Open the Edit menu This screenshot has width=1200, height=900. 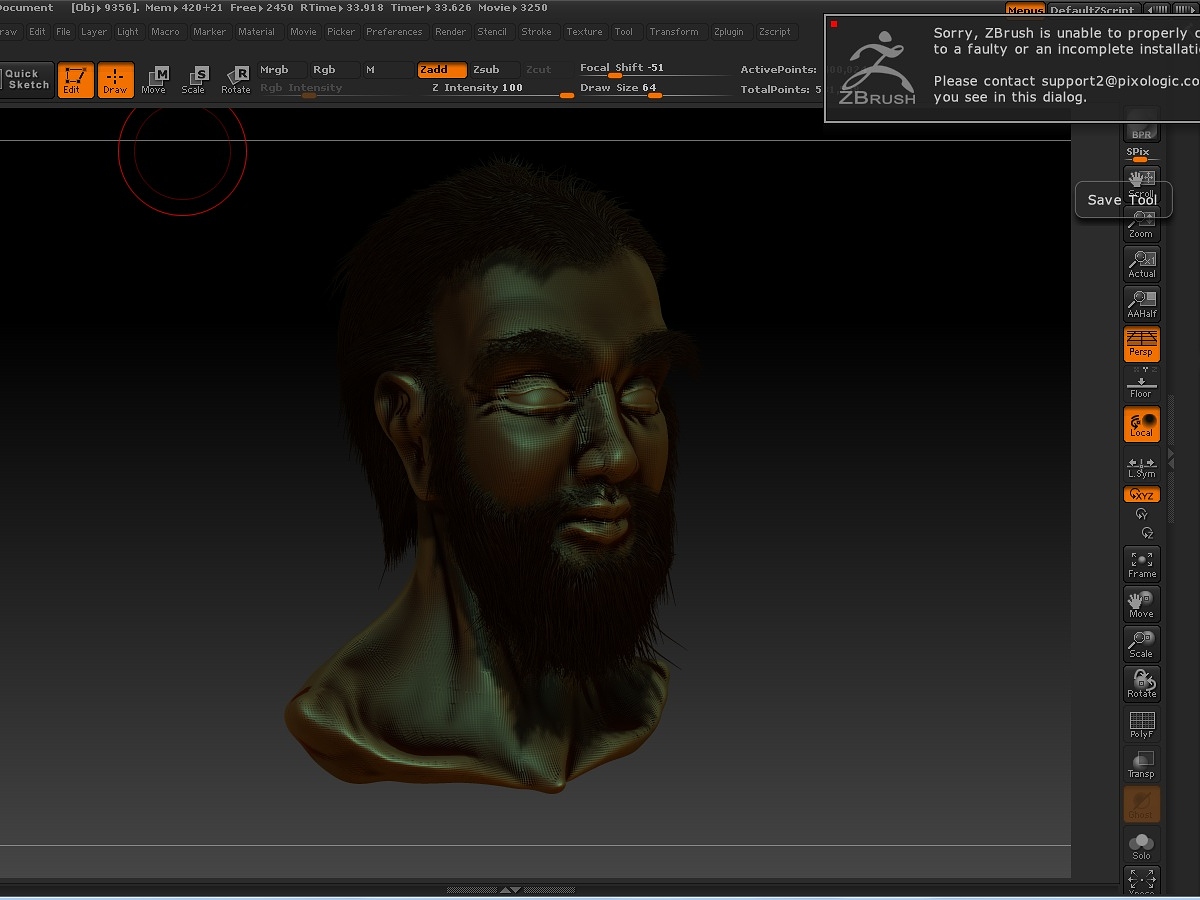pos(37,32)
